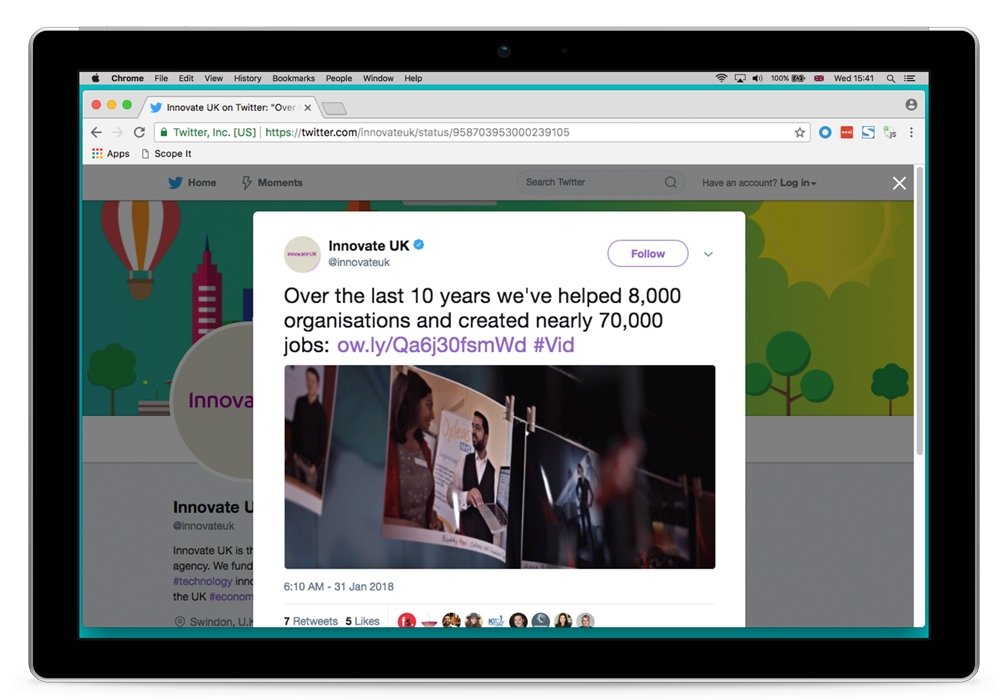
Task: Click the blue circle extension icon
Action: click(825, 133)
